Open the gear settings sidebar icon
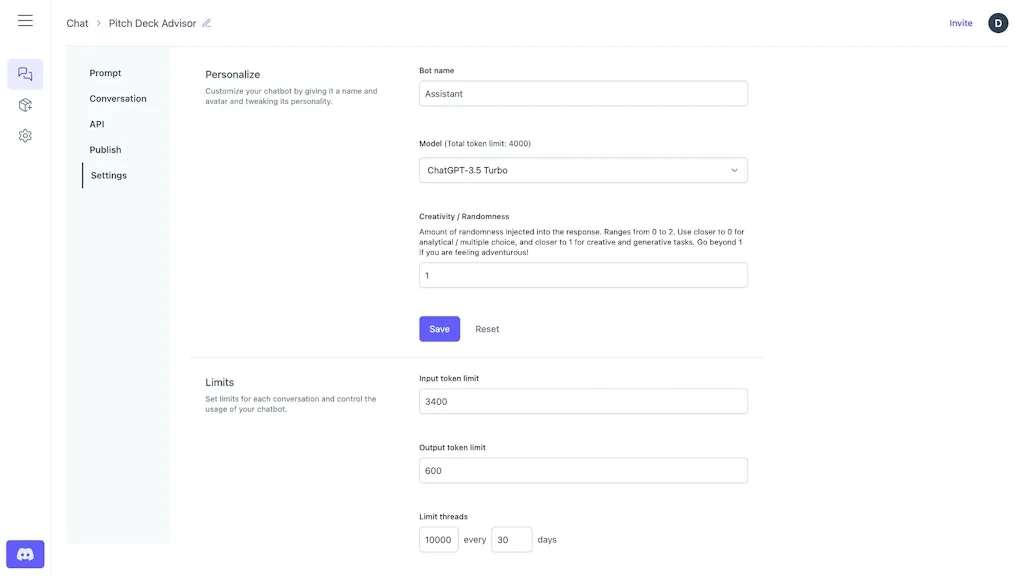 pos(25,135)
